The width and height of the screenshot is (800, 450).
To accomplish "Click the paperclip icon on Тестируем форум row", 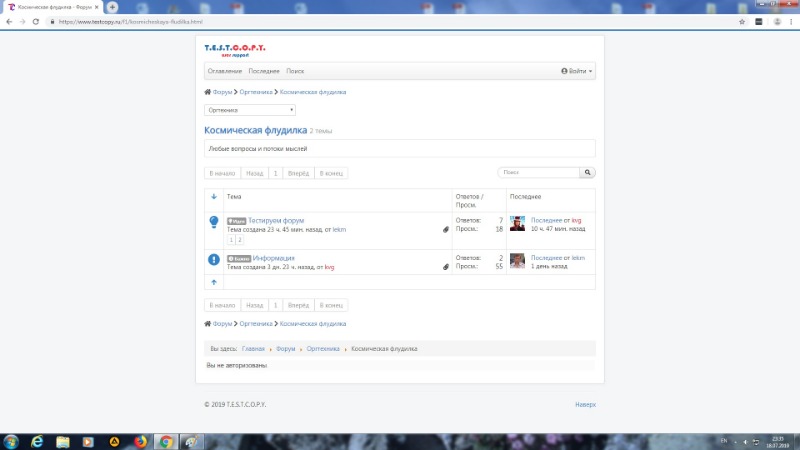I will (446, 229).
